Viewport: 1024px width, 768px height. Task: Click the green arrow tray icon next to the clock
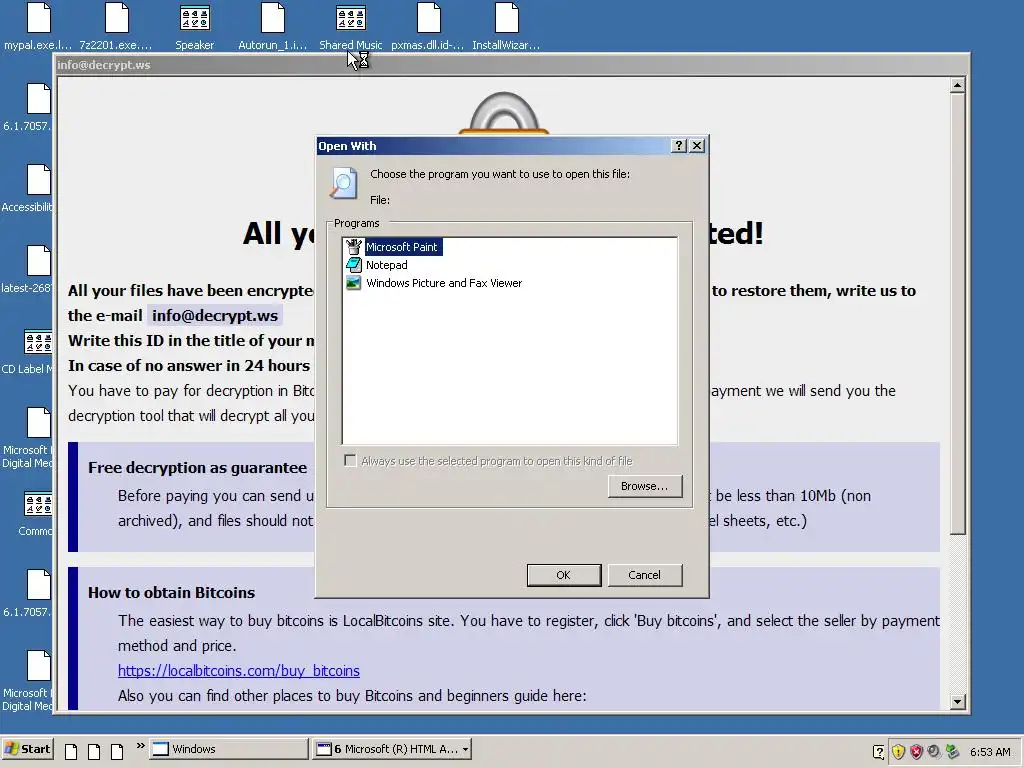(952, 752)
